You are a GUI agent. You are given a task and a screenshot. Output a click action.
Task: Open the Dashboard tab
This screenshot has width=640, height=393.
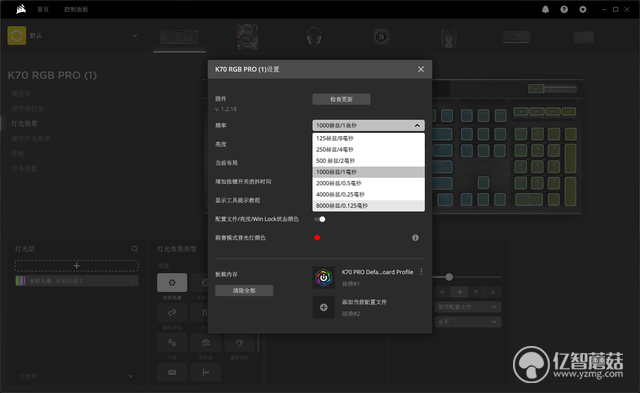click(76, 9)
